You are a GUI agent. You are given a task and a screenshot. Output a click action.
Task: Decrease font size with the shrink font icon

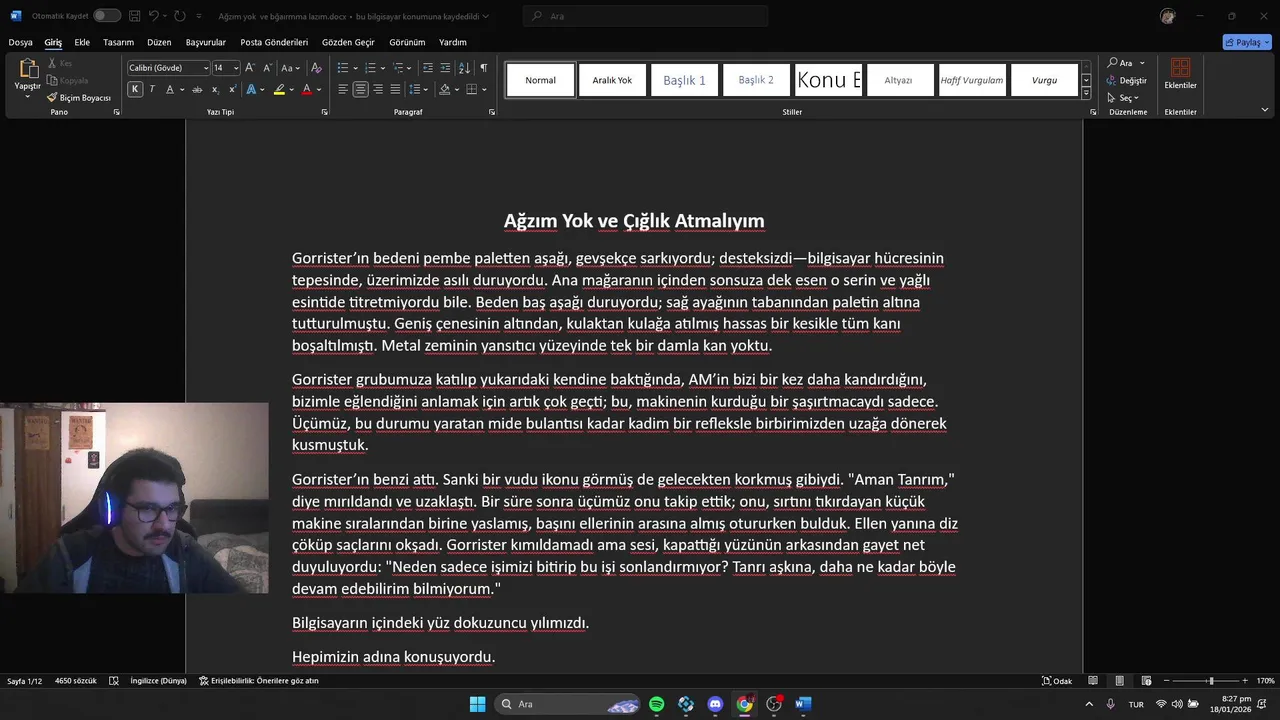tap(266, 68)
